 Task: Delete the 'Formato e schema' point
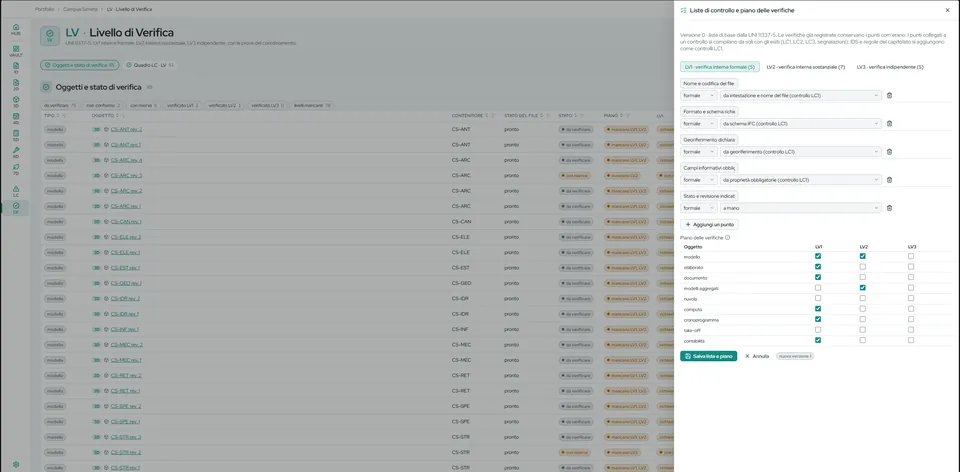click(890, 124)
